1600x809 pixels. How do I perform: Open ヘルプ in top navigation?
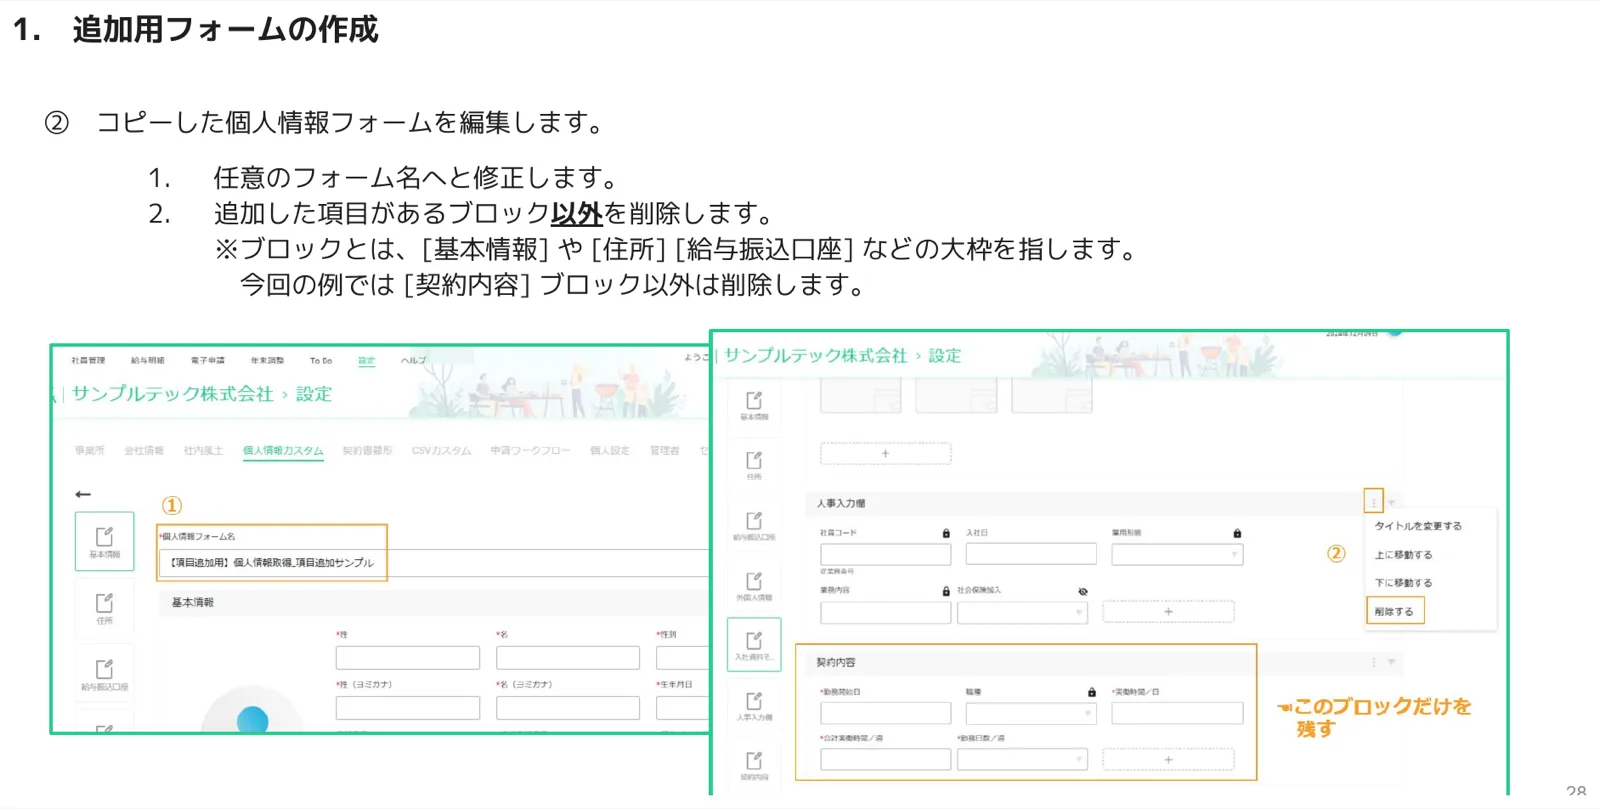[x=414, y=360]
